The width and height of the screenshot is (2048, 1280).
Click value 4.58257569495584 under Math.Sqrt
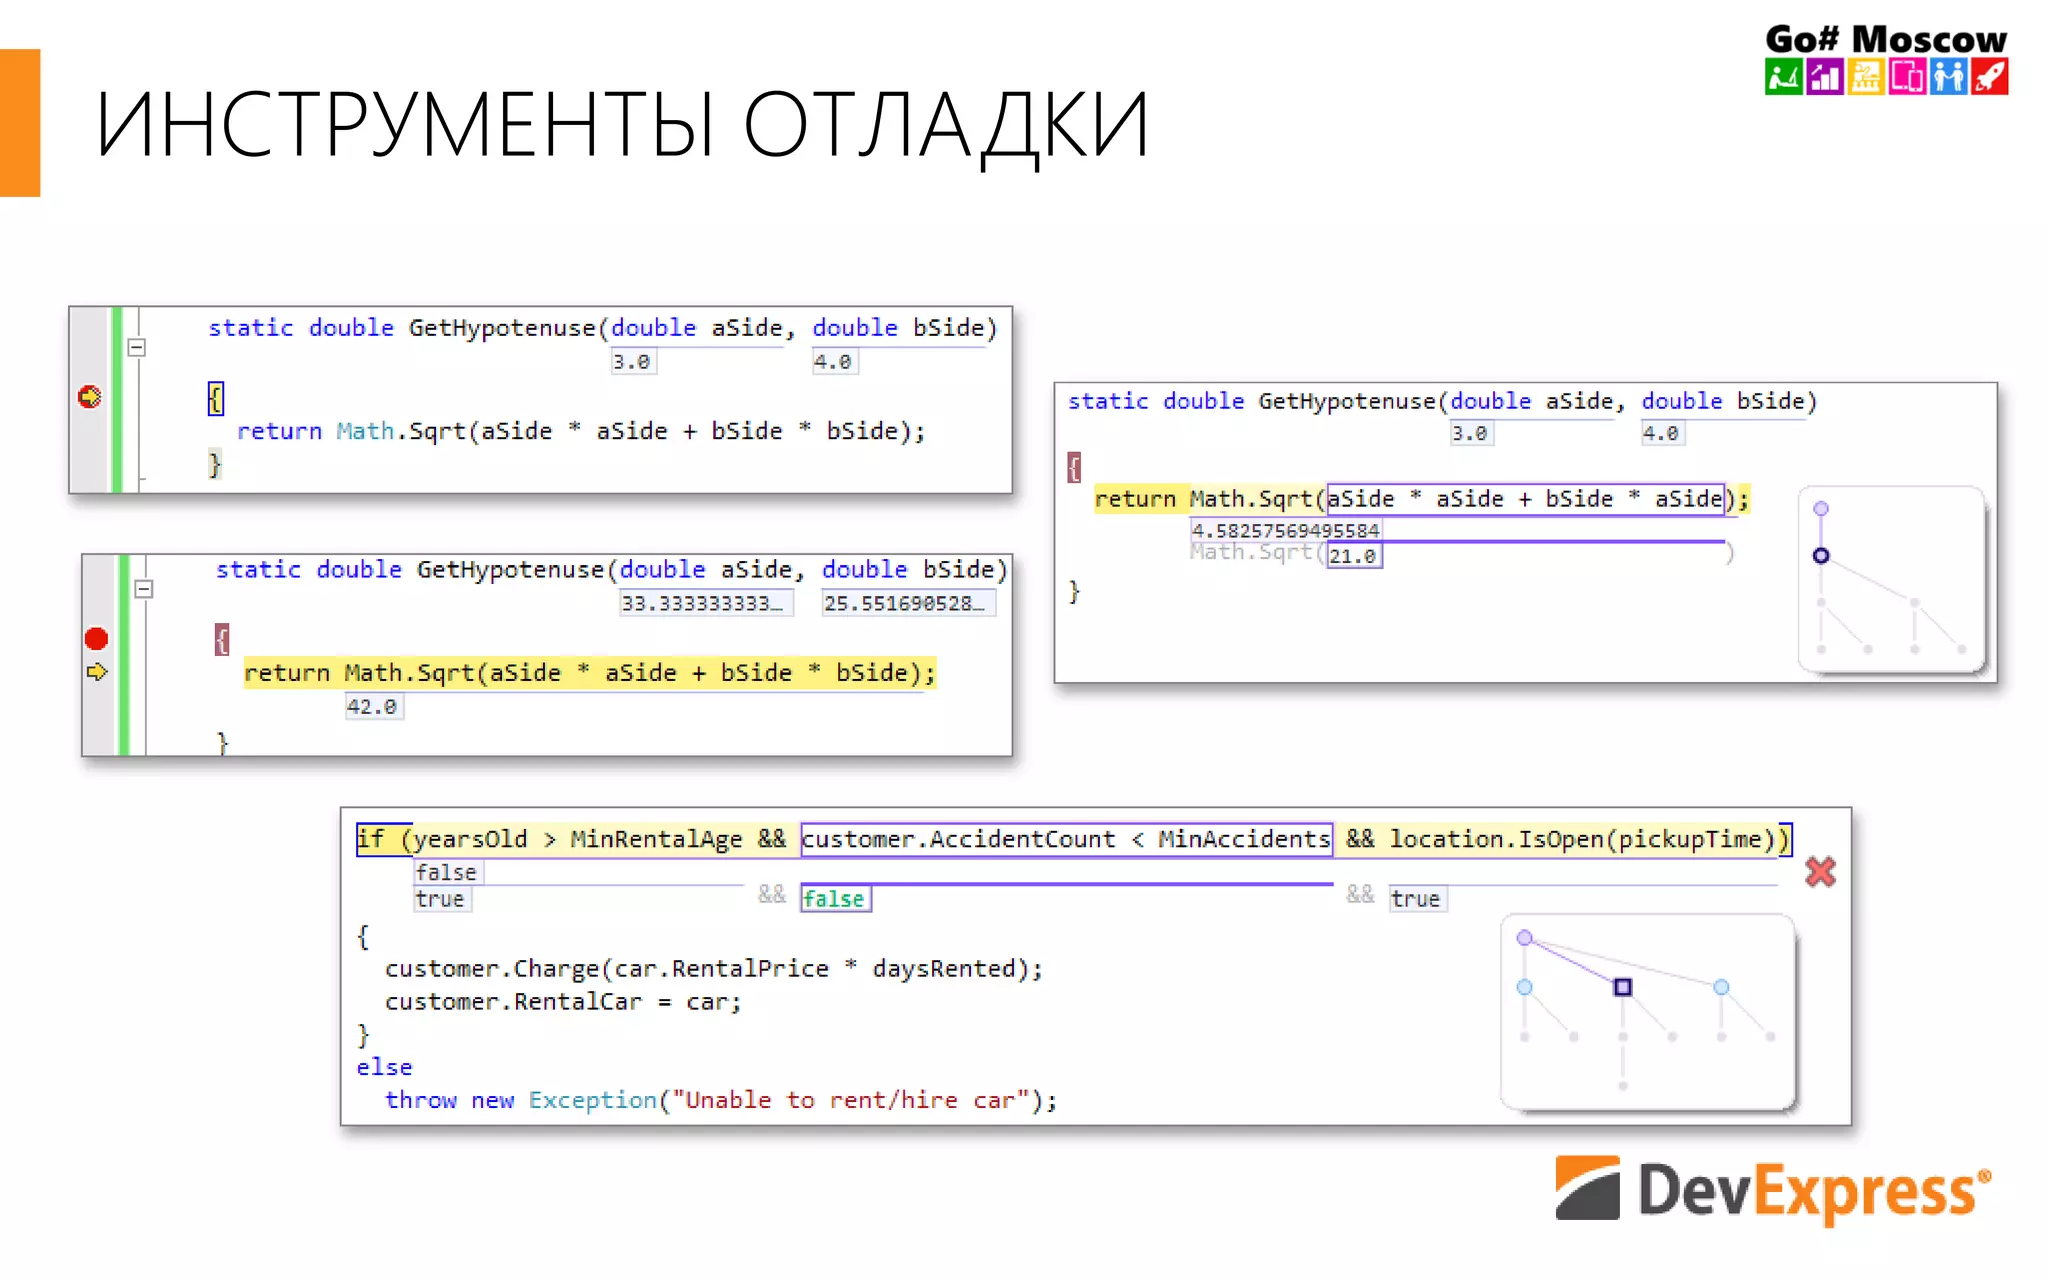coord(1285,530)
